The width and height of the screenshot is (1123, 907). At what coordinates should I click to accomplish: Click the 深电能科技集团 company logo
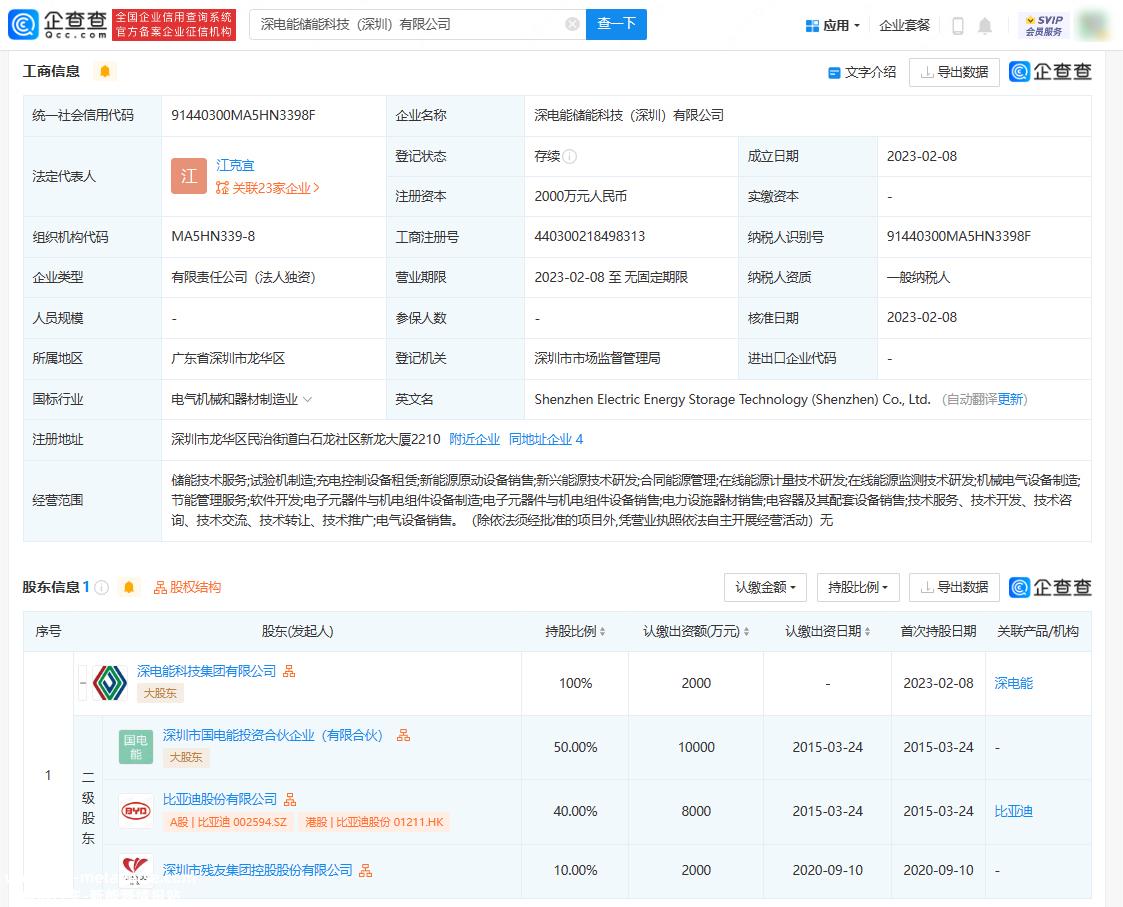click(110, 683)
